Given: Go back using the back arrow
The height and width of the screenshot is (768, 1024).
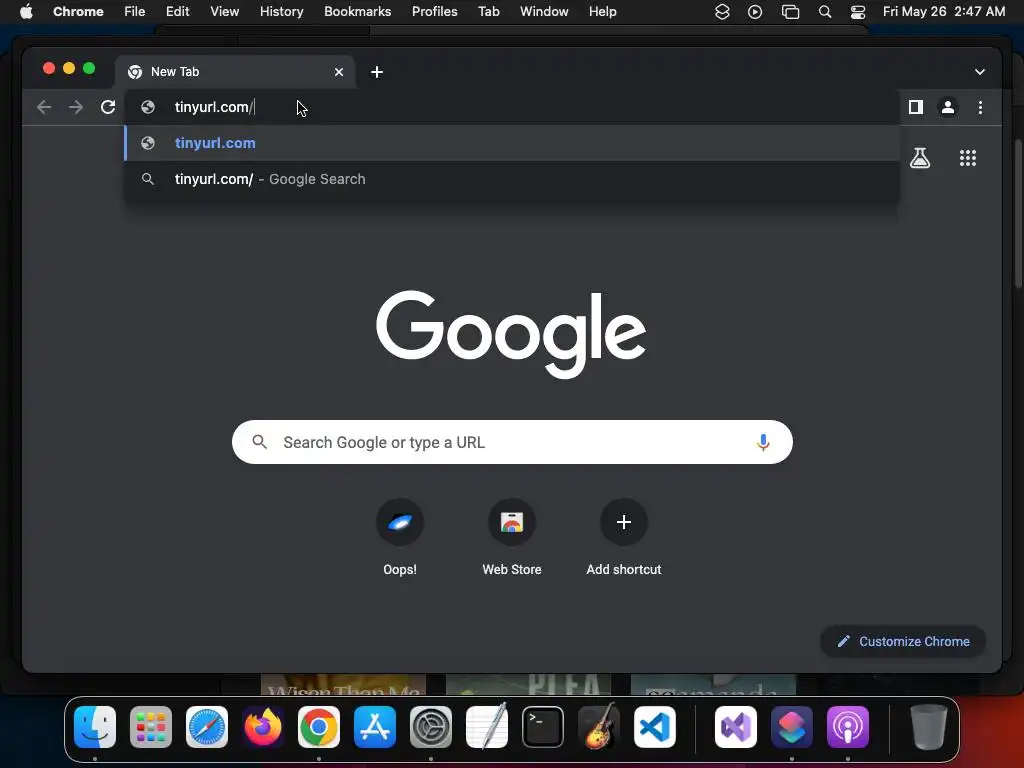Looking at the screenshot, I should (x=44, y=107).
